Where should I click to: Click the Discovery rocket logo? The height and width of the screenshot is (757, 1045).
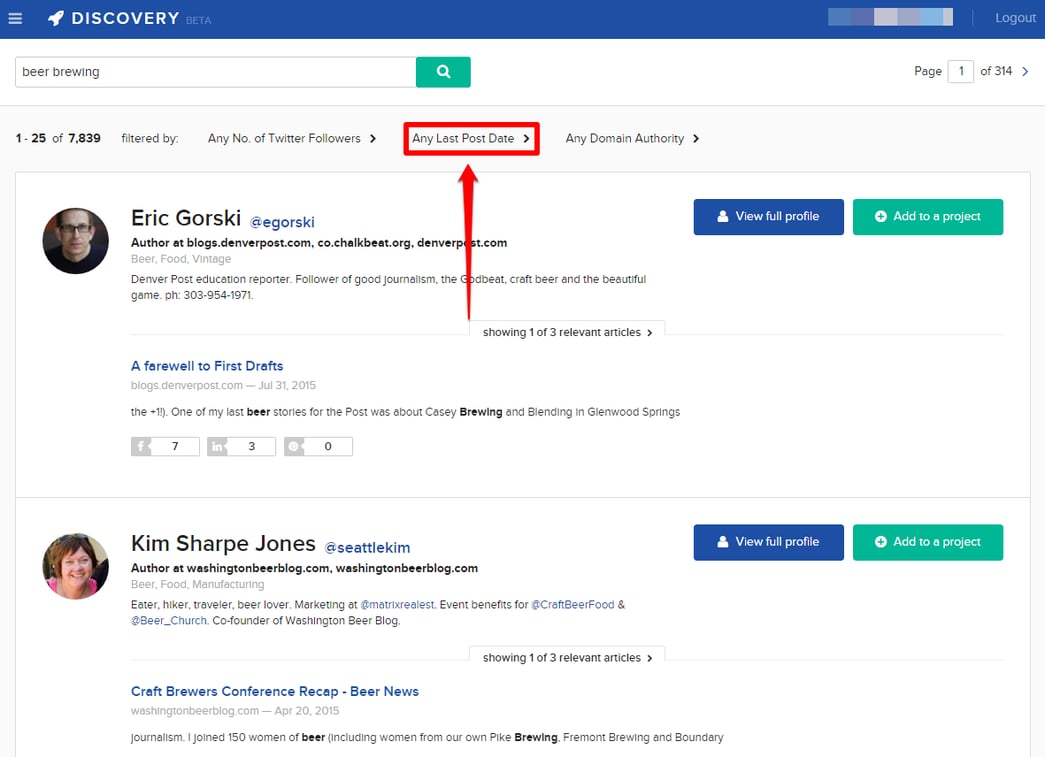pos(57,18)
